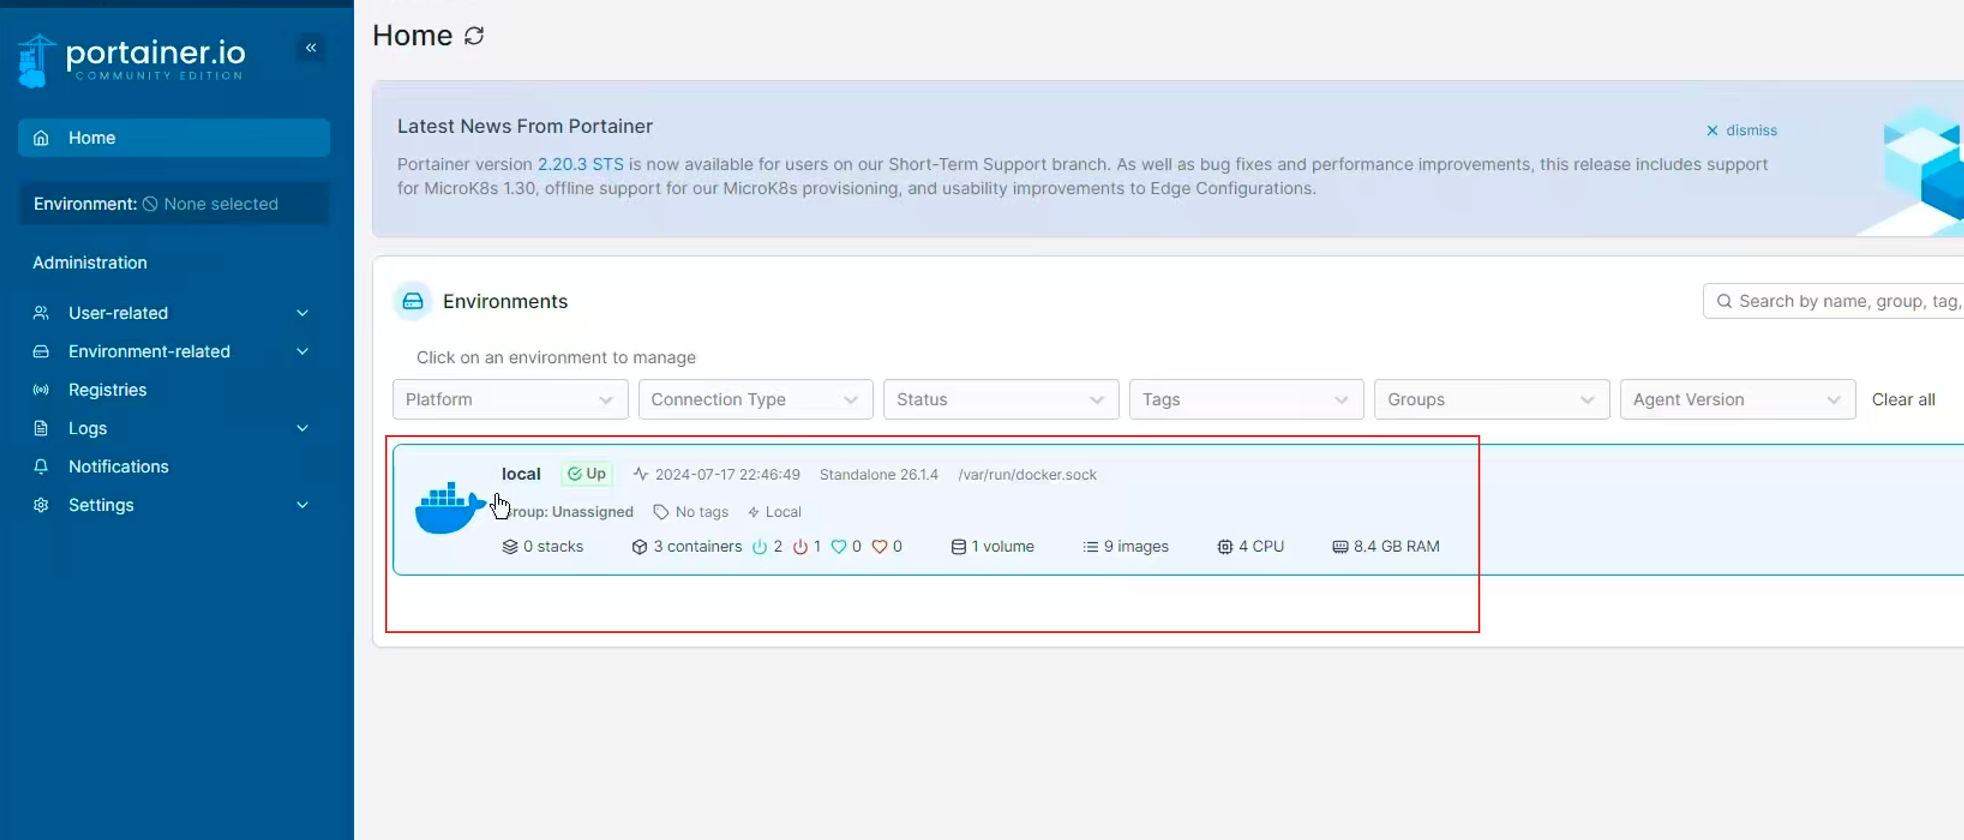This screenshot has width=1964, height=840.
Task: Click the Notifications bell icon
Action: pos(41,466)
